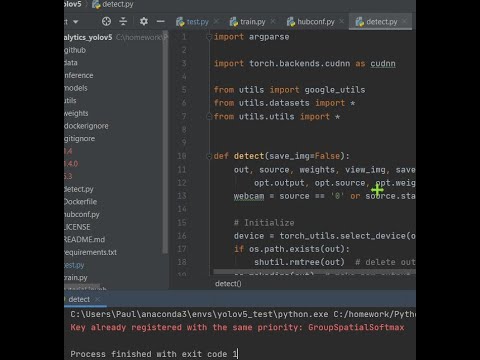The width and height of the screenshot is (480, 360).
Task: Click the collapse all icon in project toolbar
Action: (x=123, y=22)
